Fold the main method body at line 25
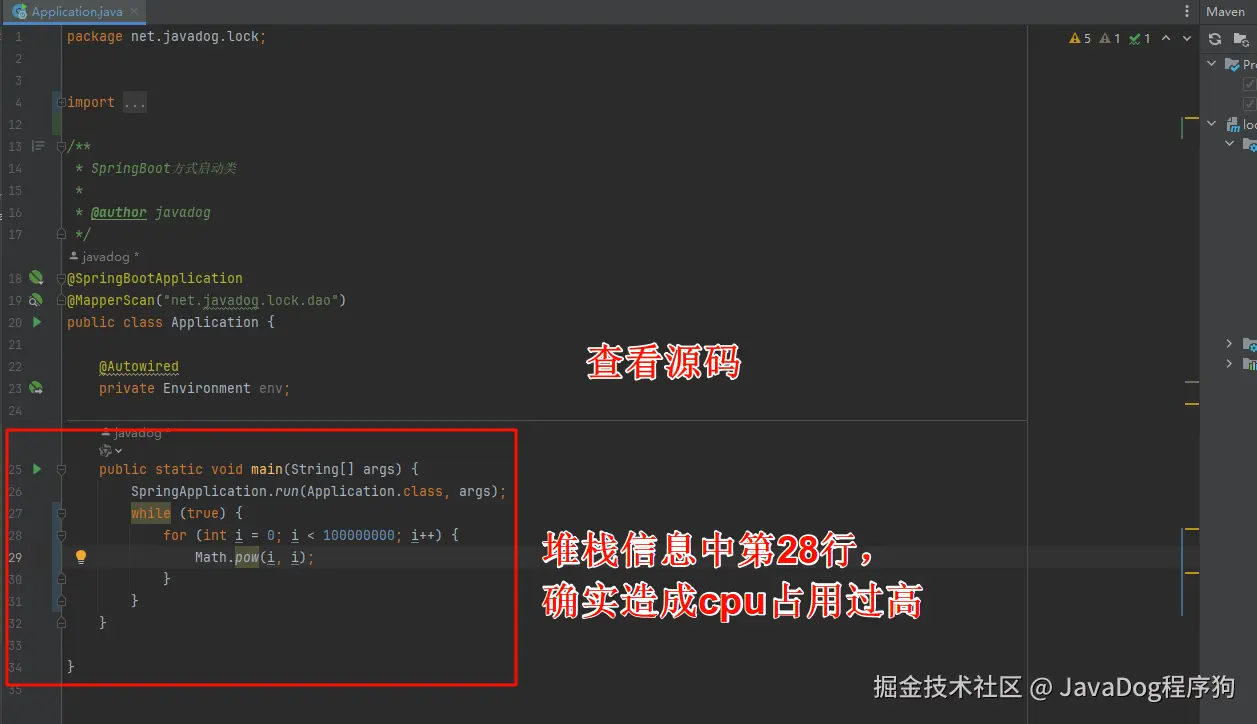The width and height of the screenshot is (1257, 724). (61, 469)
